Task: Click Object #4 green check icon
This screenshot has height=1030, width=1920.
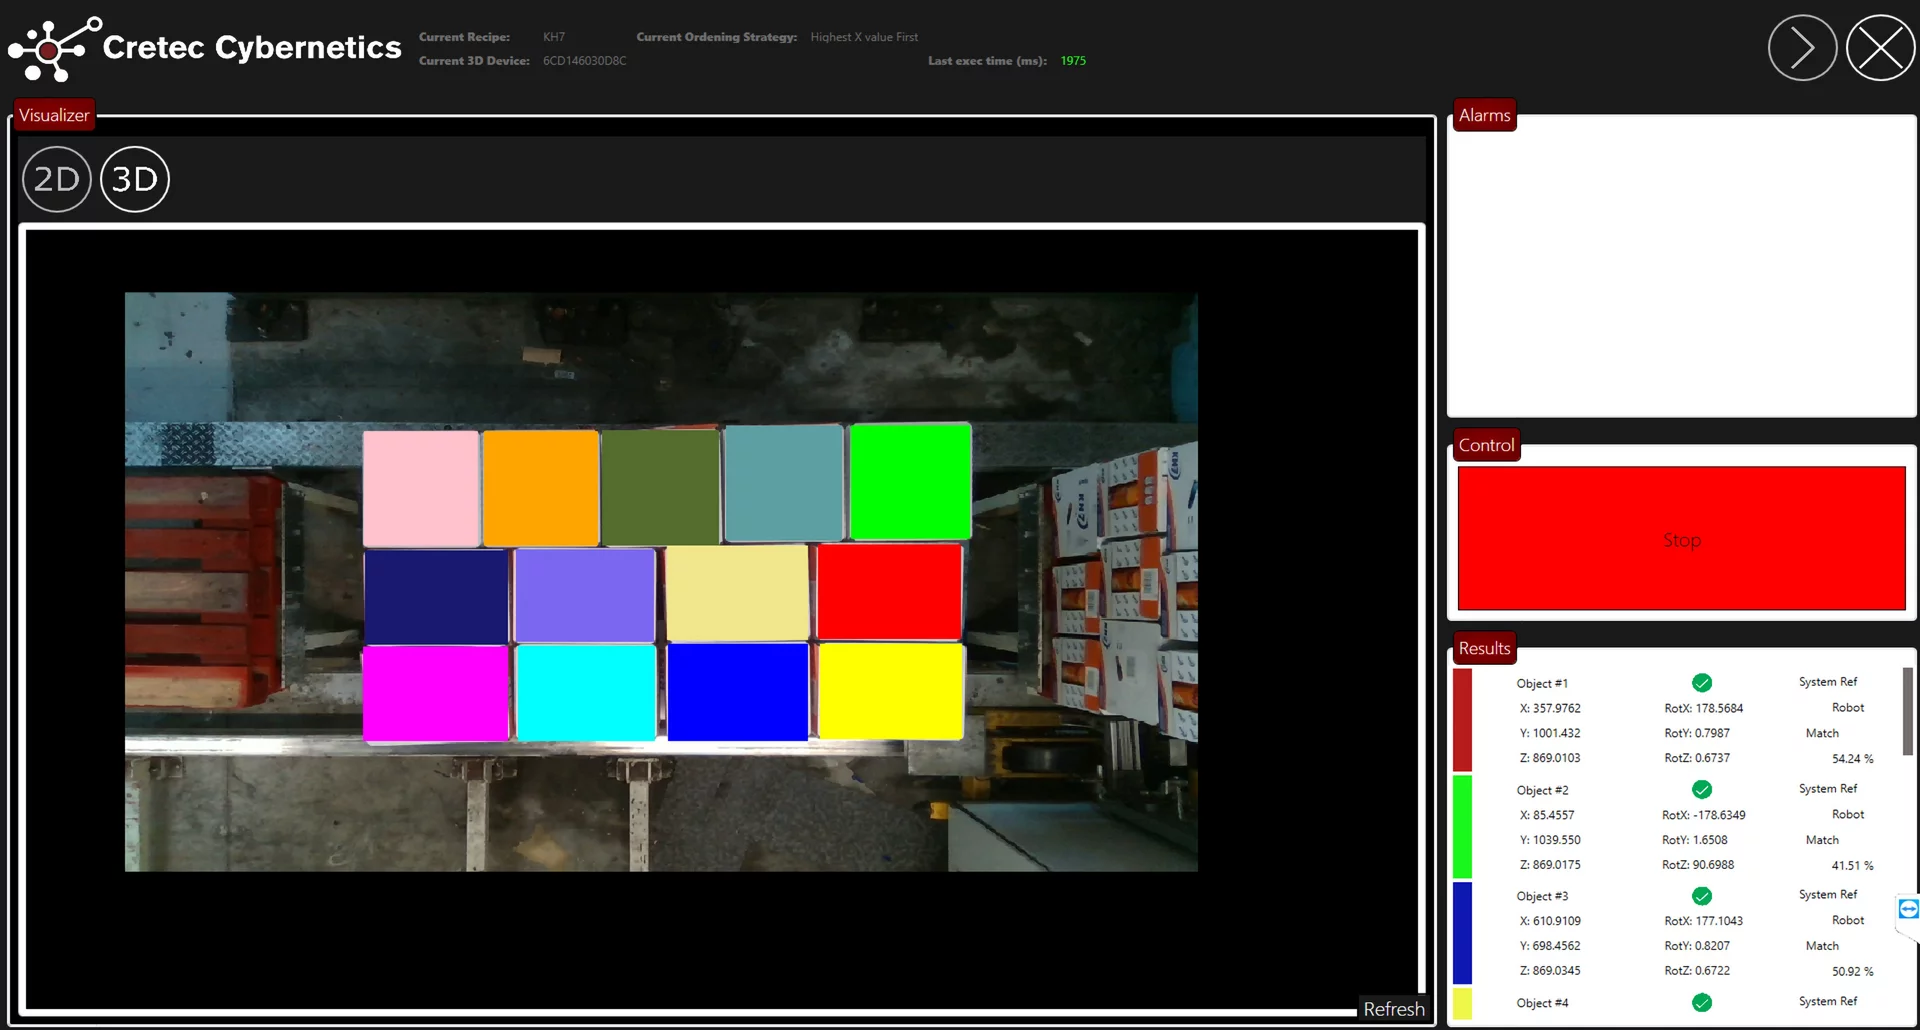Action: pyautogui.click(x=1701, y=1003)
